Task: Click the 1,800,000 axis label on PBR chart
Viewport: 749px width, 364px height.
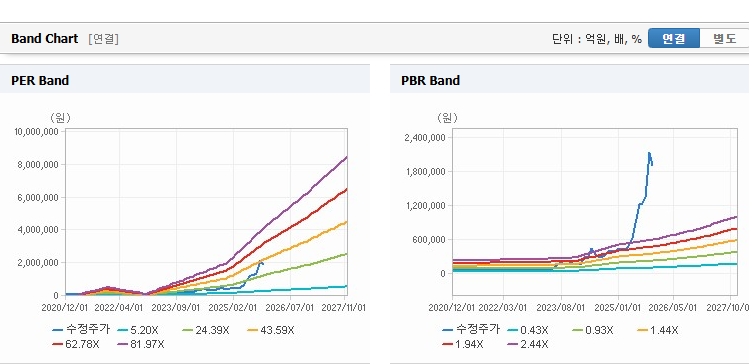Action: tap(425, 171)
